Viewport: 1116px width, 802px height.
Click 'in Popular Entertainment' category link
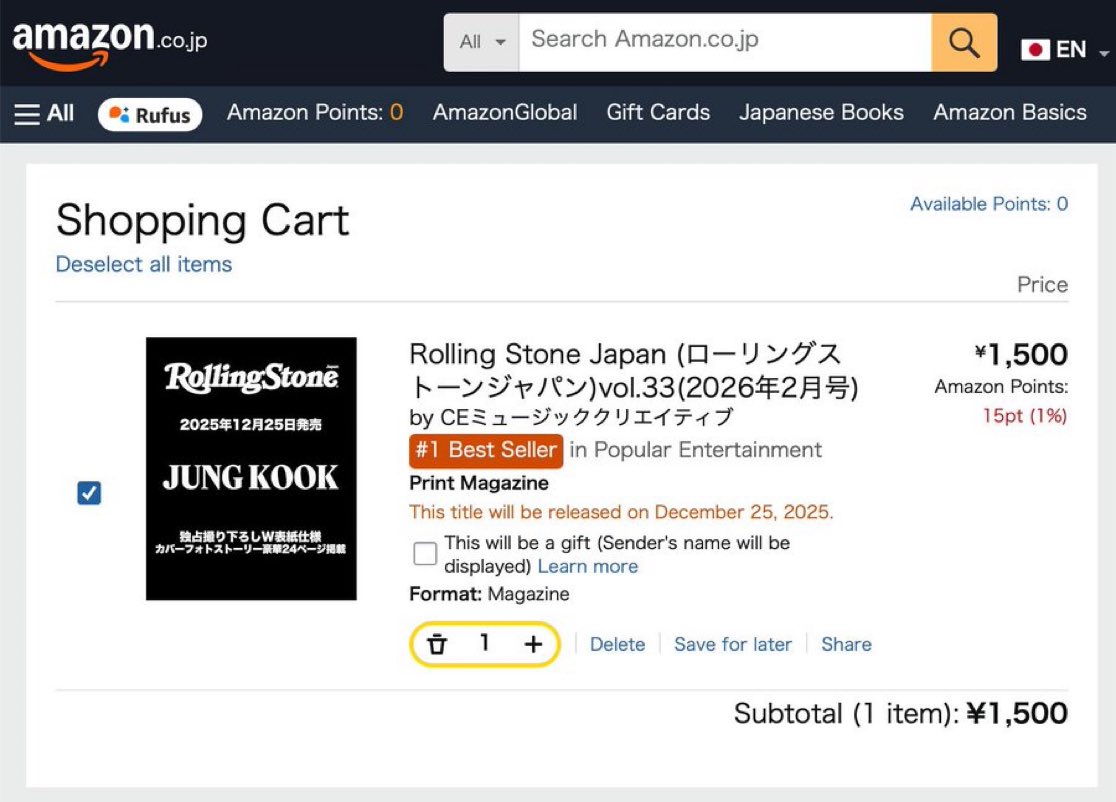695,450
